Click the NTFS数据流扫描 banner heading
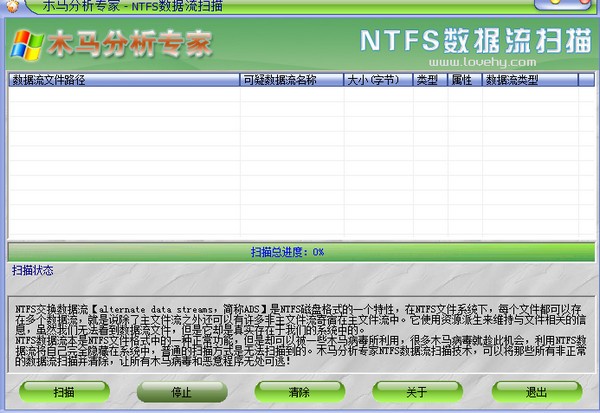 [476, 41]
